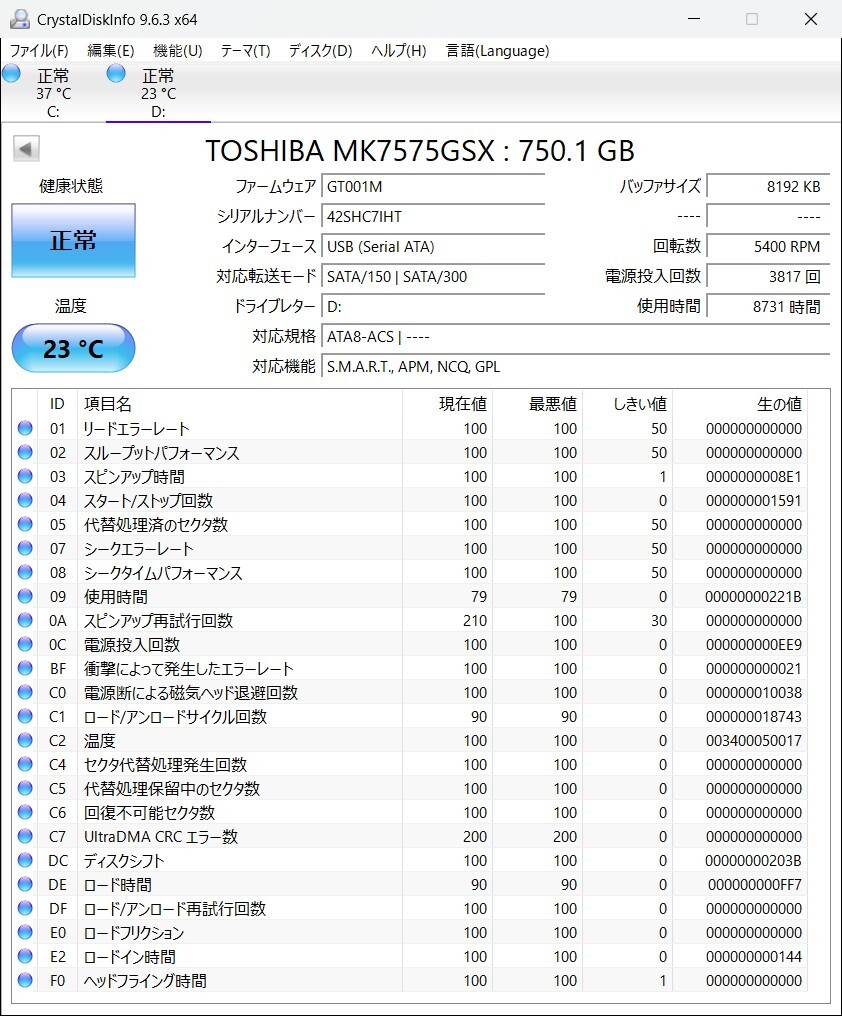Select the ロード/アンロード再試行回数 attribute name
This screenshot has height=1016, width=842.
click(x=175, y=908)
